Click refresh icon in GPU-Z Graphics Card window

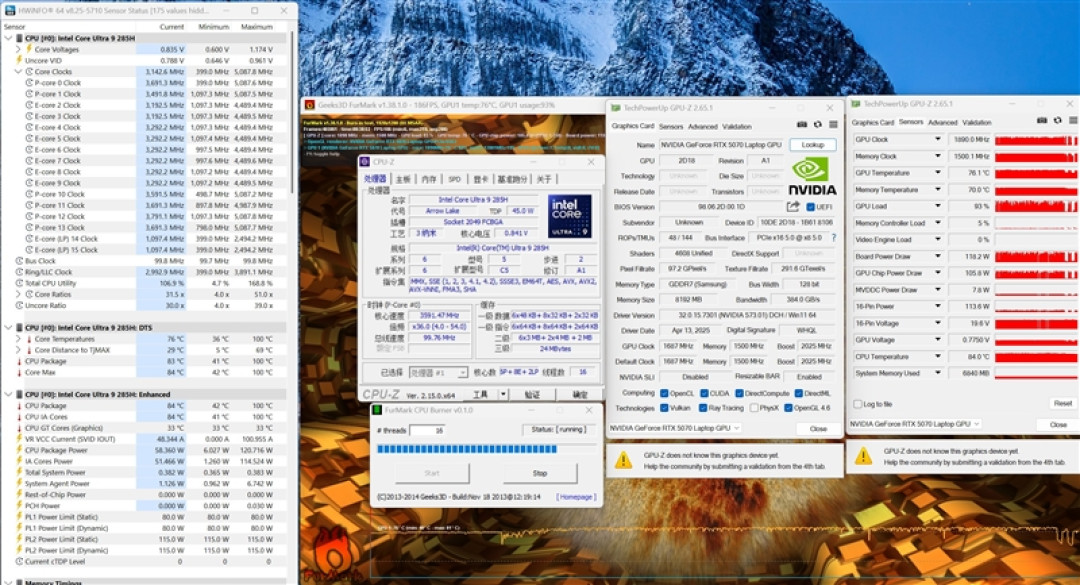pos(818,125)
